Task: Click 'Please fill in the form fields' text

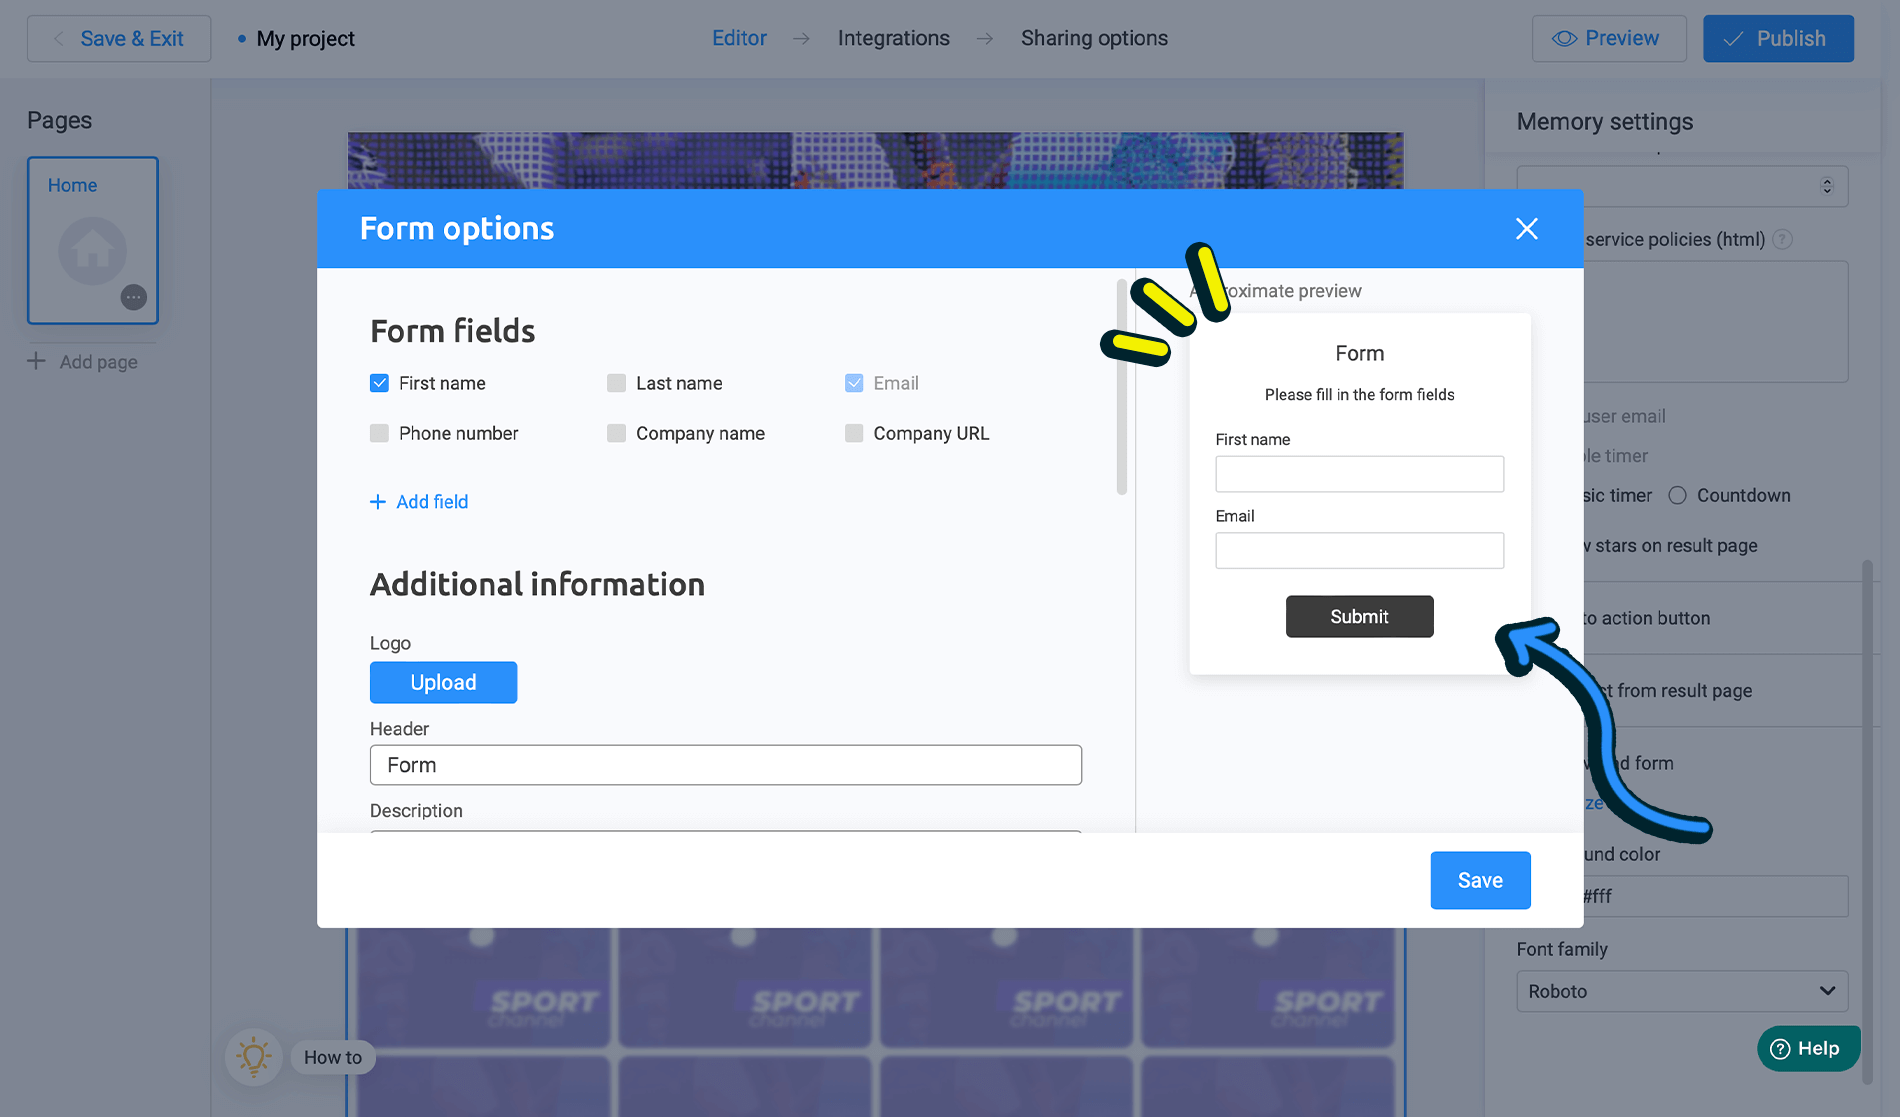Action: click(1359, 395)
